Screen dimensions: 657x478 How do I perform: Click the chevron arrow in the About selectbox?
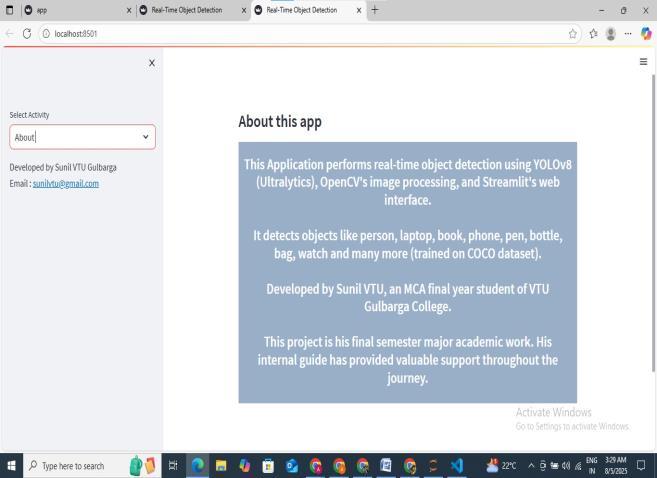(145, 137)
